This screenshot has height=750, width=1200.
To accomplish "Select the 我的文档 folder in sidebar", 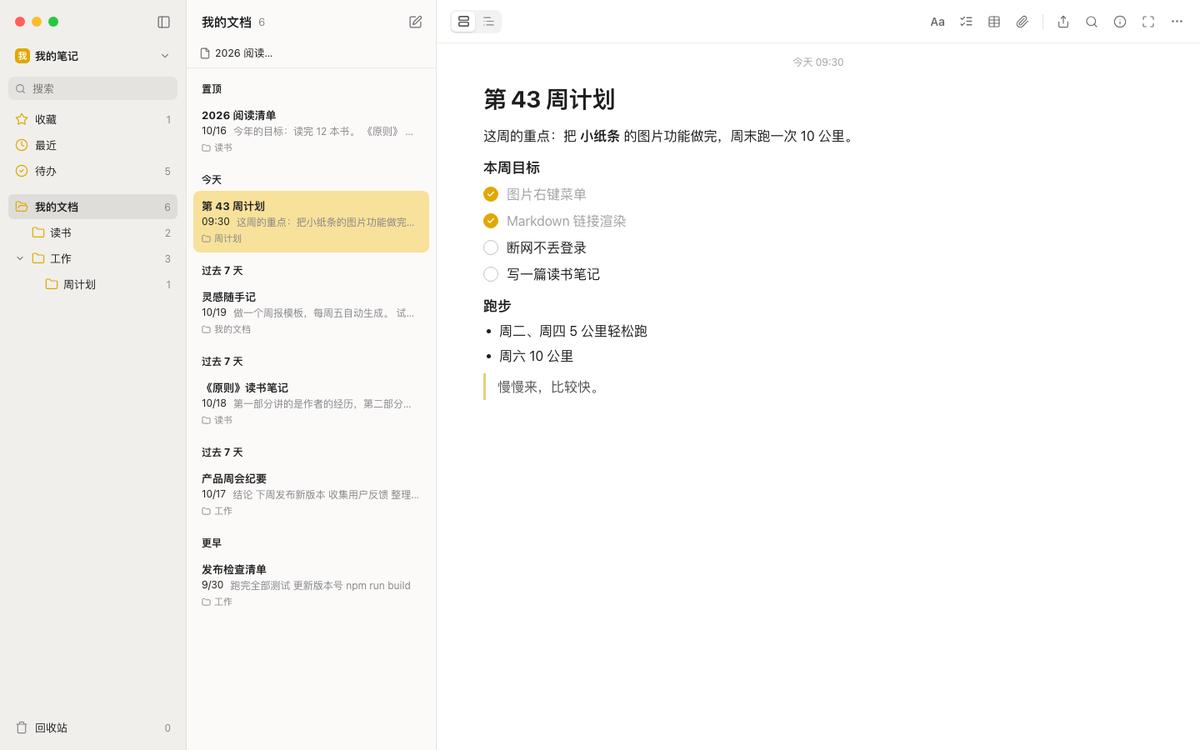I will click(93, 207).
